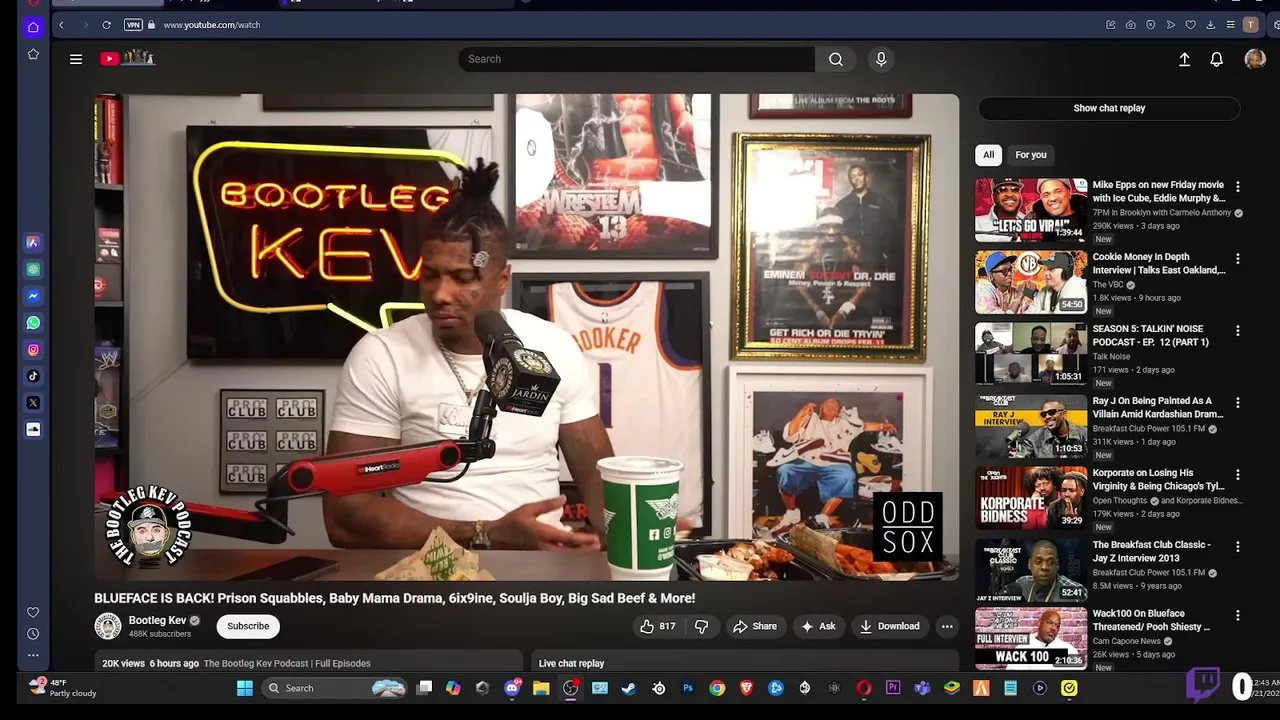Viewport: 1280px width, 720px height.
Task: Click the Ask button
Action: 818,626
